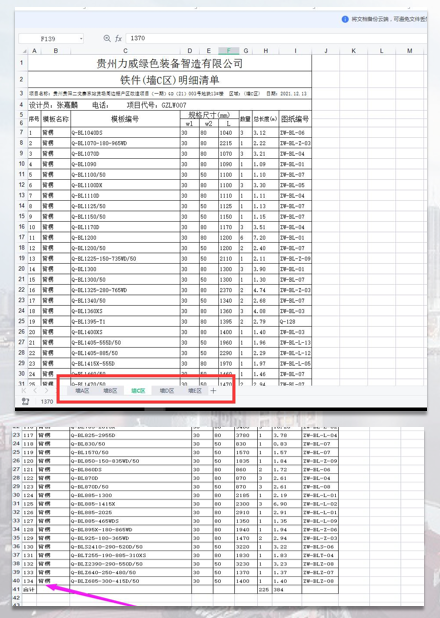
Task: Open the 墙E区 sheet tab
Action: (x=195, y=391)
